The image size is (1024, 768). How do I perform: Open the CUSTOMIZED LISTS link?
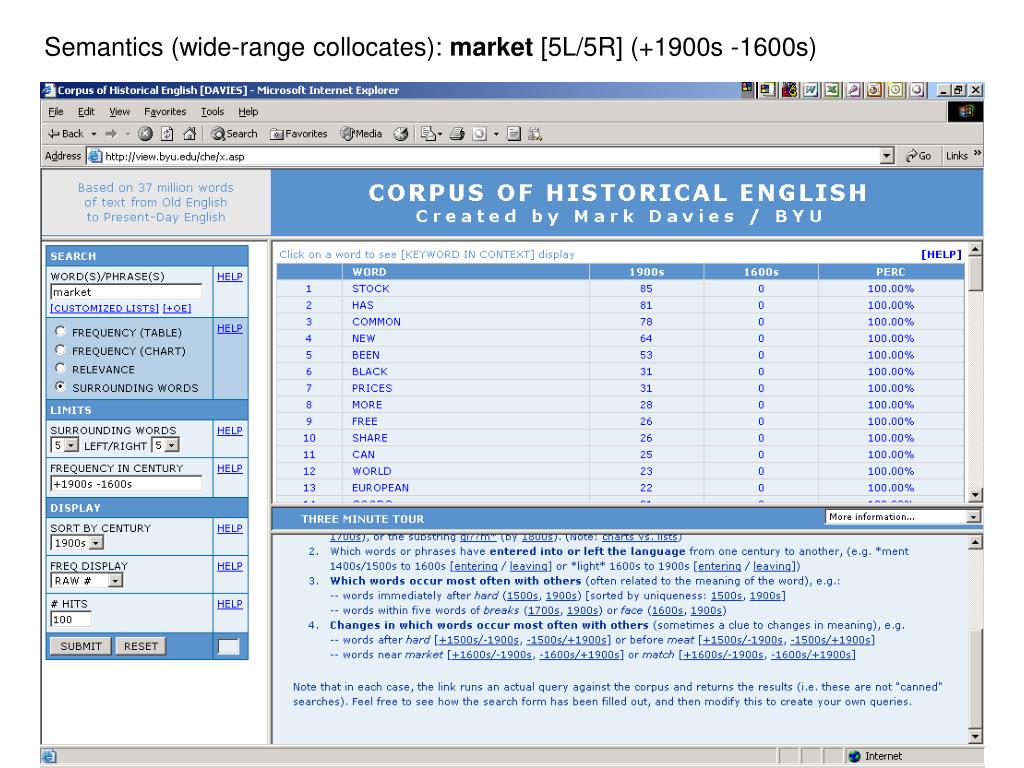(x=104, y=308)
